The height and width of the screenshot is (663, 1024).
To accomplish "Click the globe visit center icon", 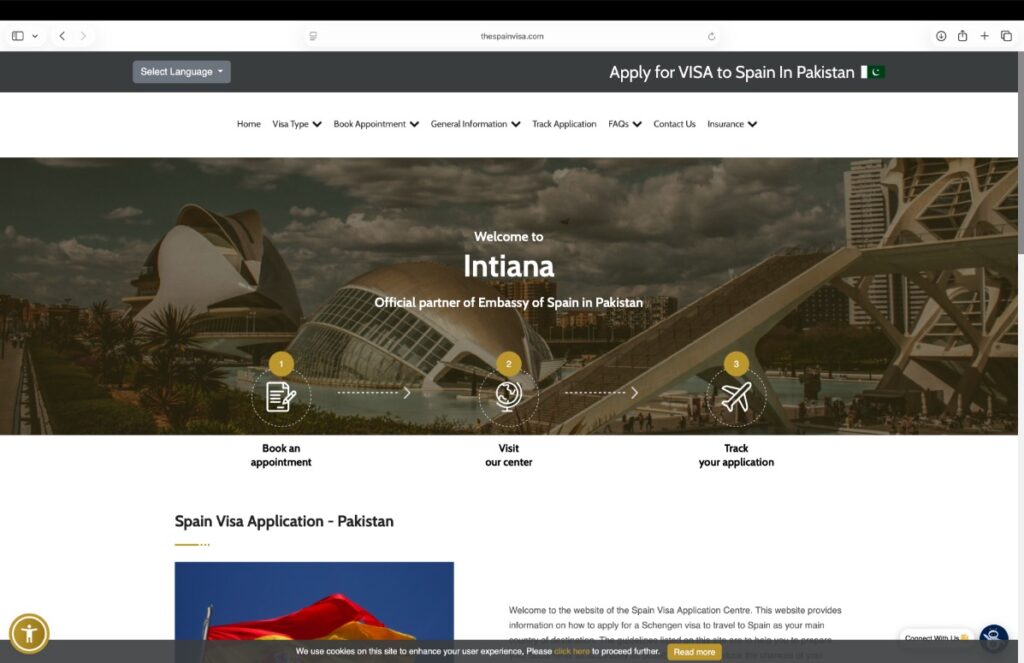I will coord(509,396).
